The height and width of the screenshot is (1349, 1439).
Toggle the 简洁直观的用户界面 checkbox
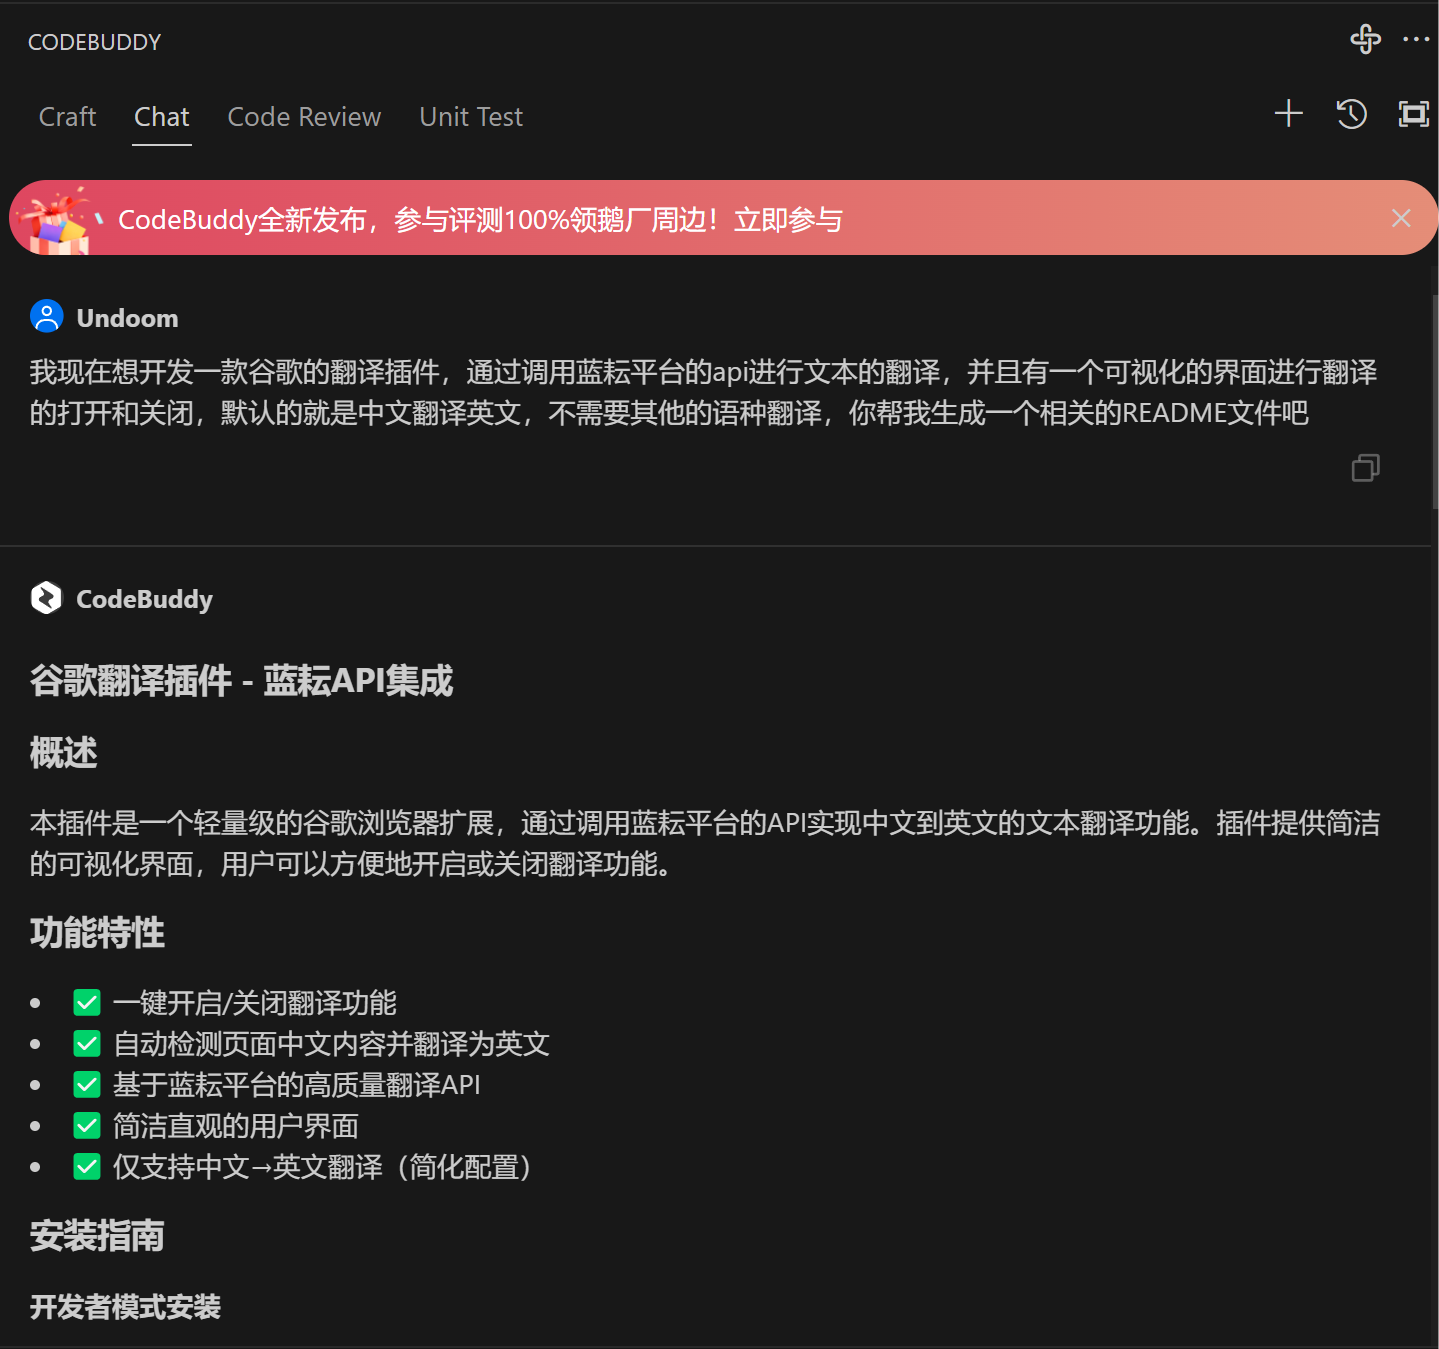(87, 1125)
